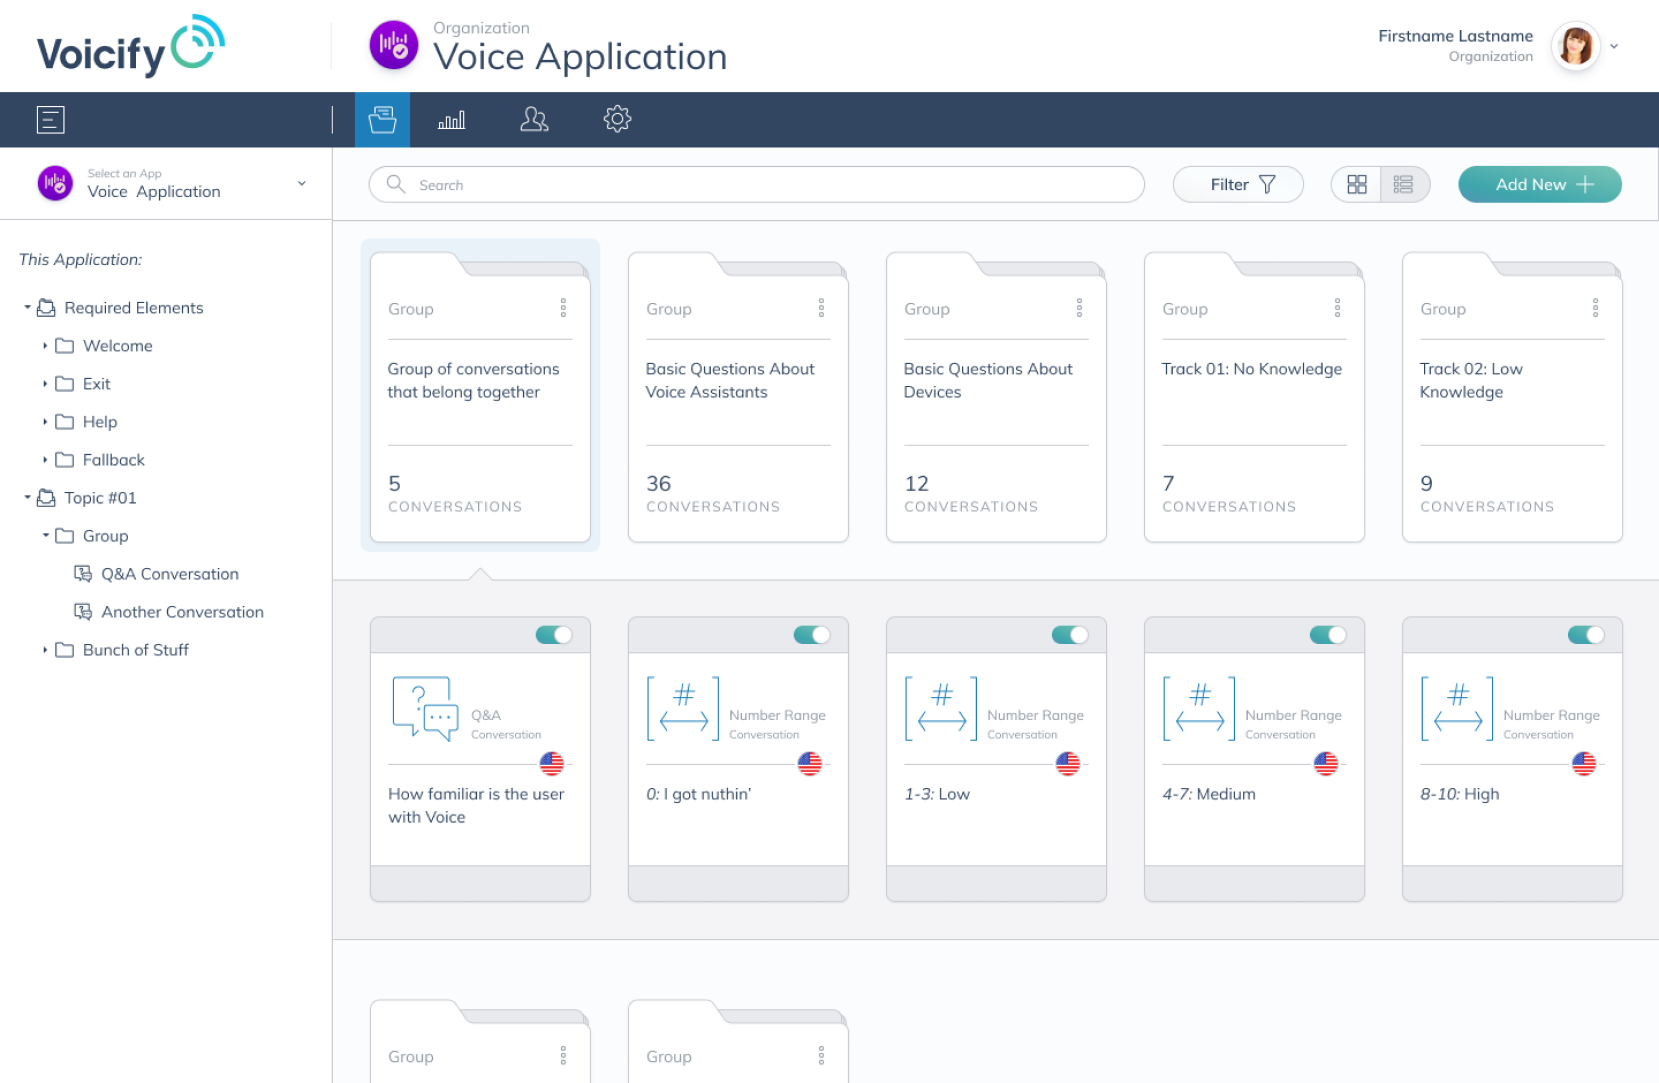Screen dimensions: 1659x1083
Task: Collapse the Group folder in sidebar
Action: click(x=45, y=536)
